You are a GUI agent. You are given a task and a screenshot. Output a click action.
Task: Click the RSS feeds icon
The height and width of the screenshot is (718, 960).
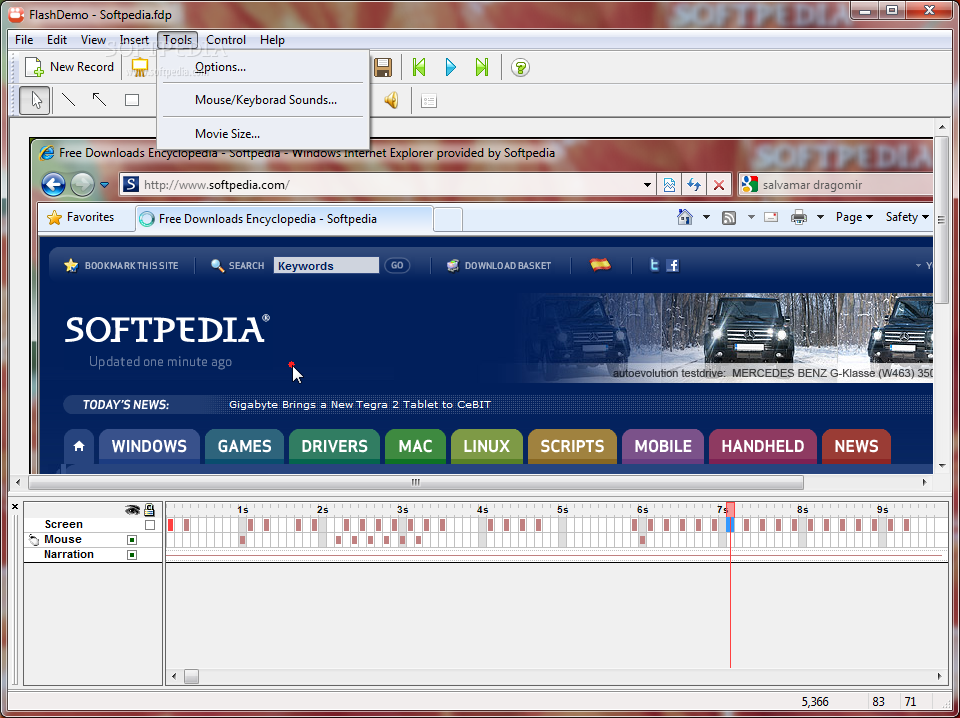click(729, 217)
